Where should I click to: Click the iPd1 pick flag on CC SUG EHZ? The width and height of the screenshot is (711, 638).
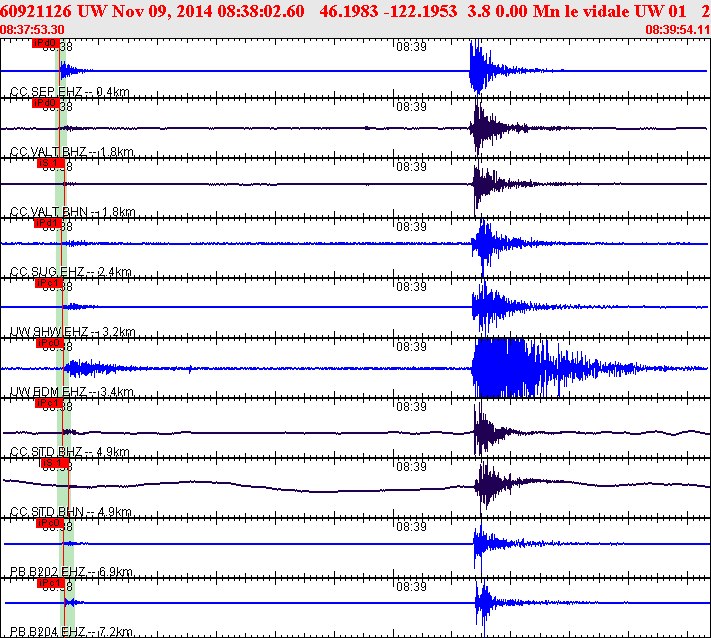click(48, 223)
